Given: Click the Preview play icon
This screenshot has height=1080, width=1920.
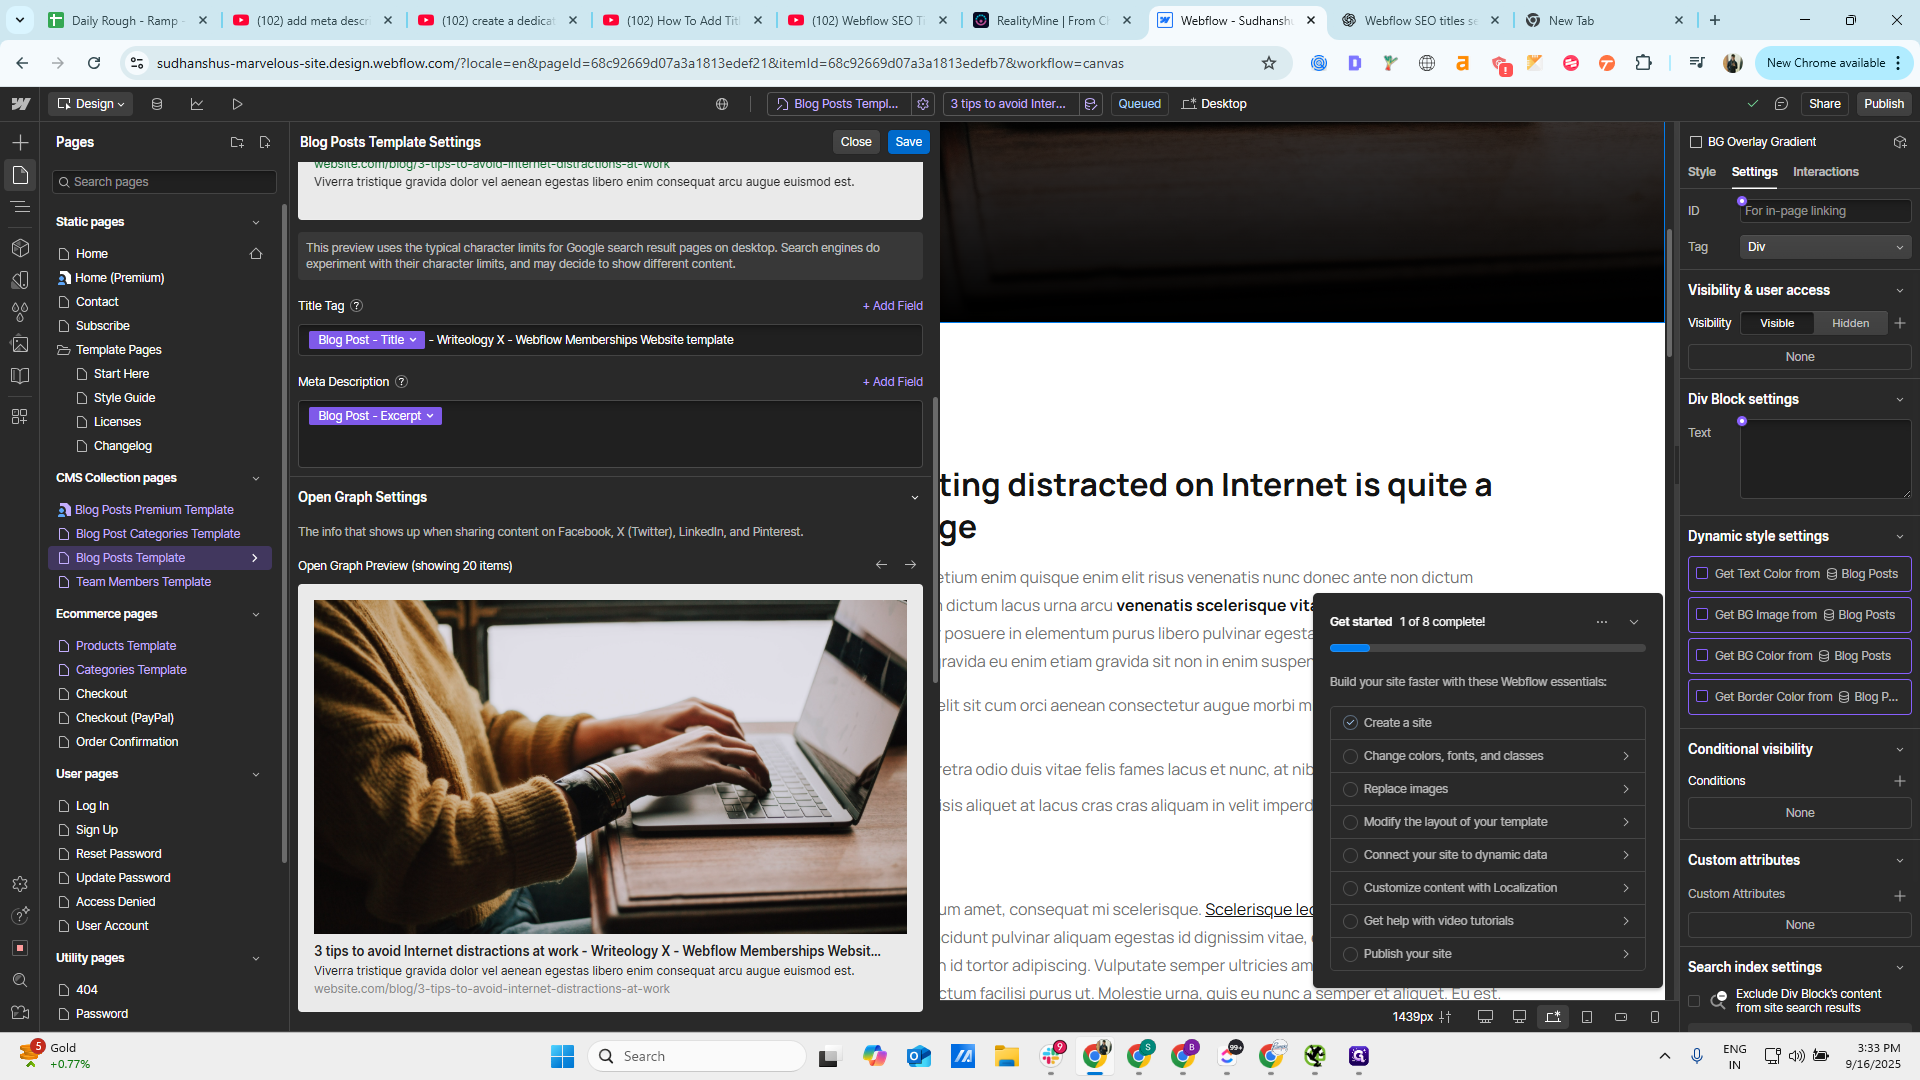Looking at the screenshot, I should [x=237, y=104].
